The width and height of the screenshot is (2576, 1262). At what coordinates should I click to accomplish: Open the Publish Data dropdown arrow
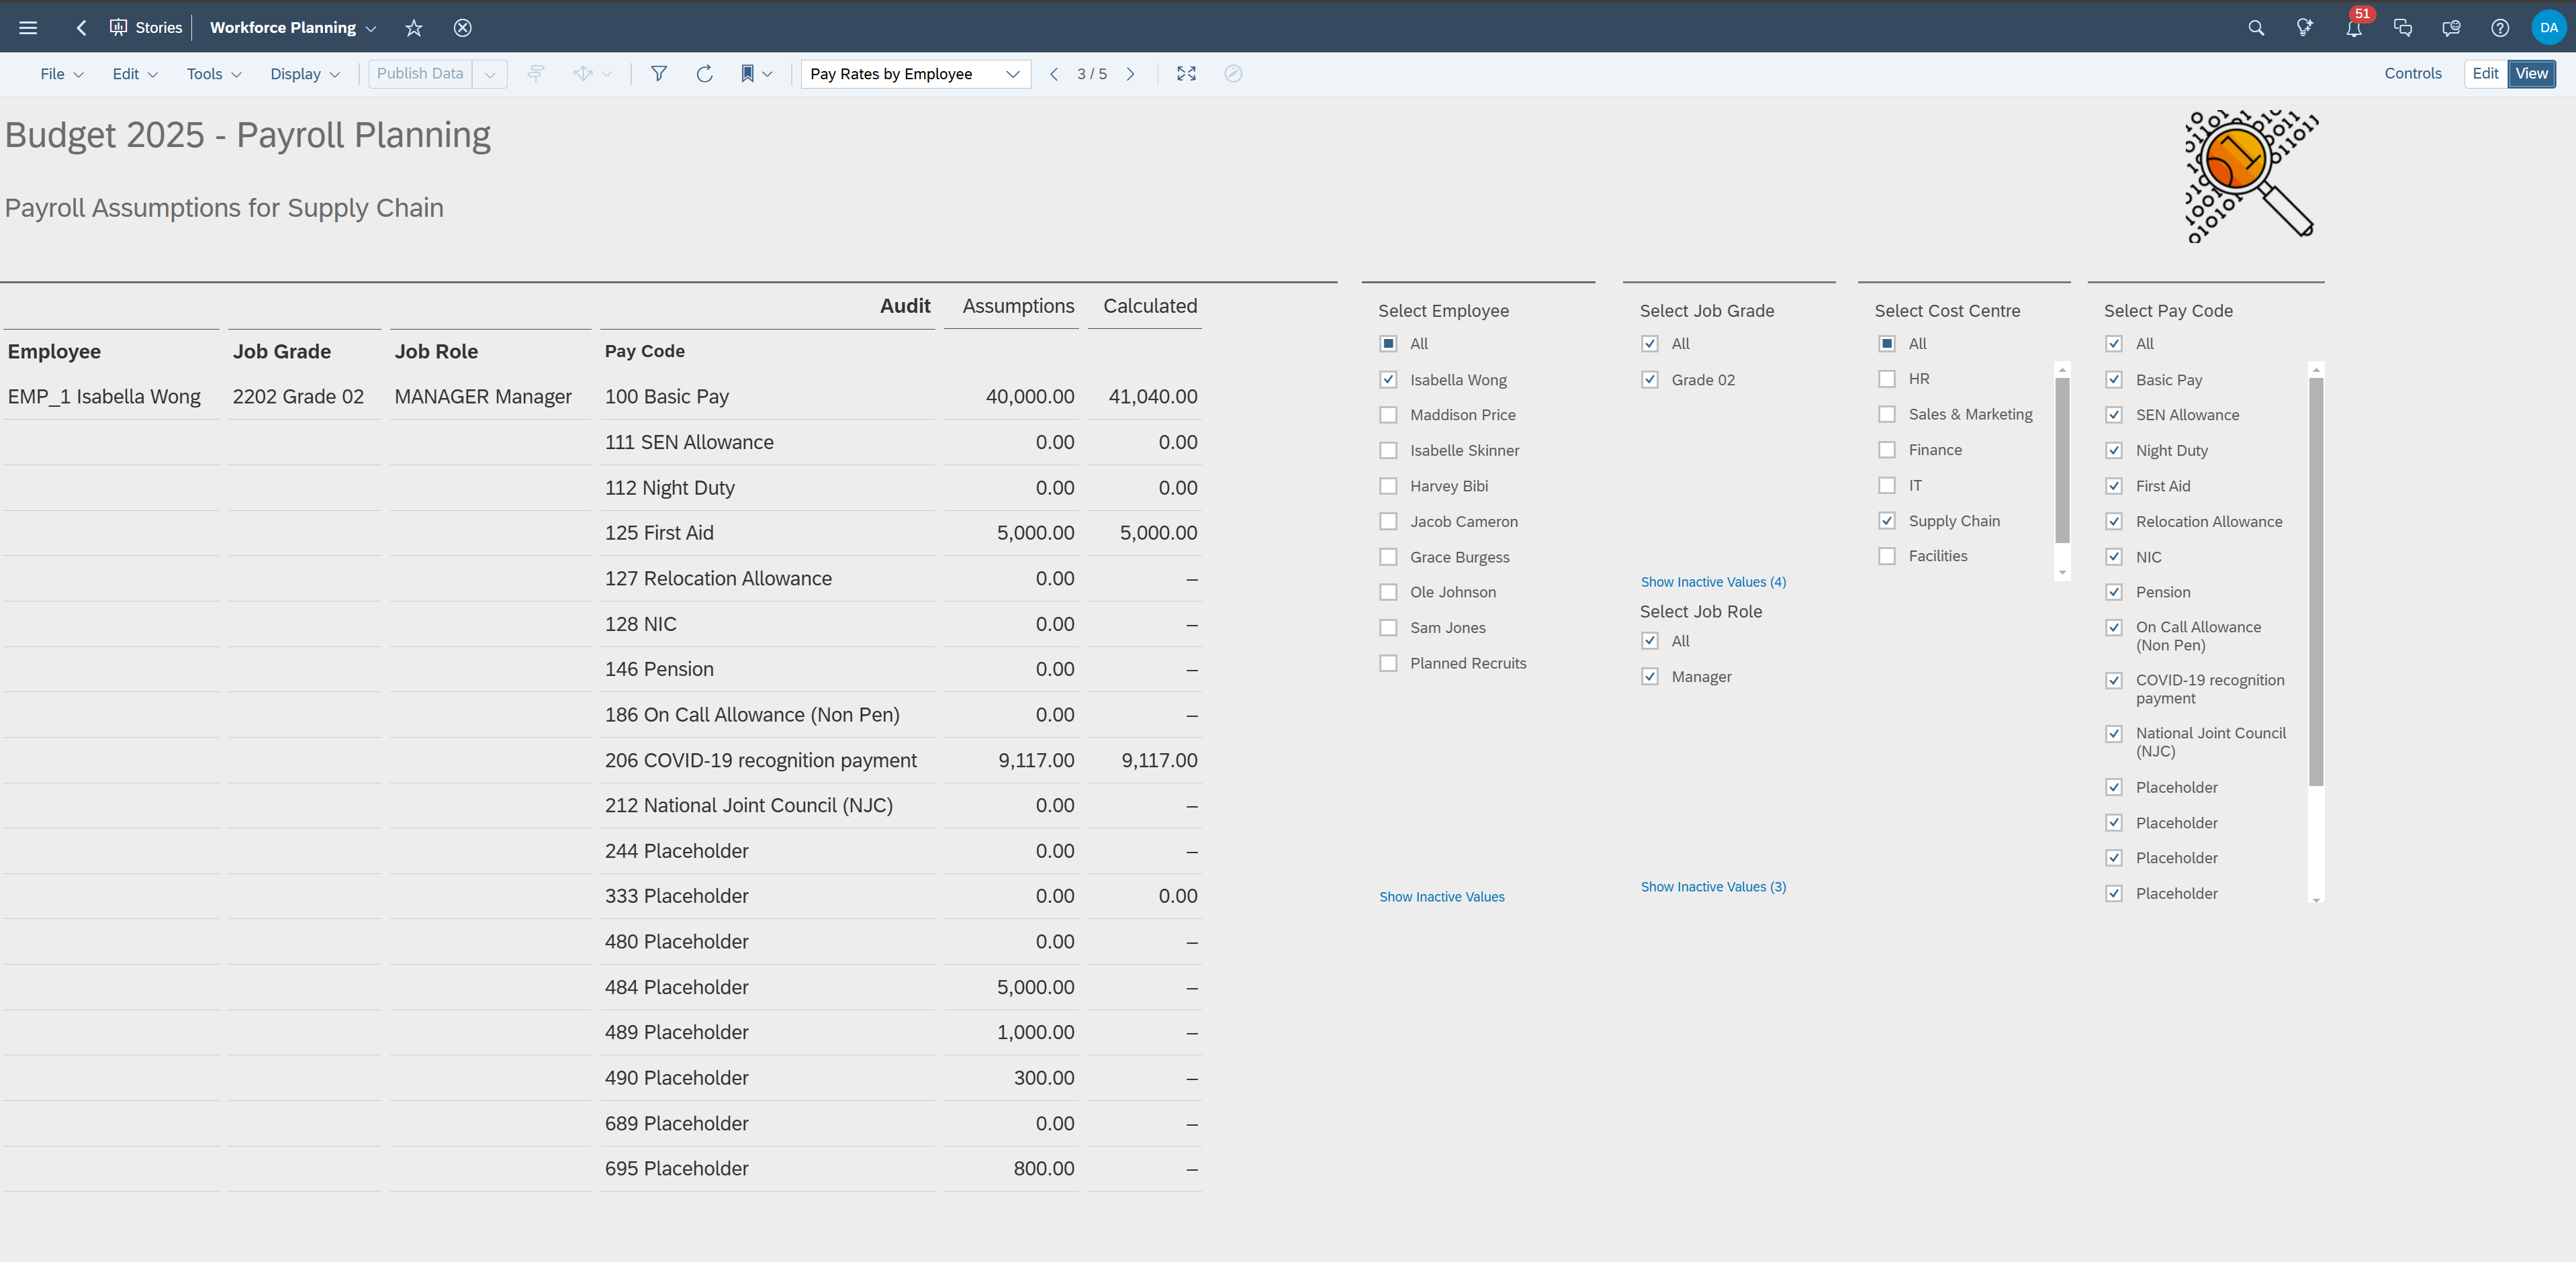tap(490, 74)
